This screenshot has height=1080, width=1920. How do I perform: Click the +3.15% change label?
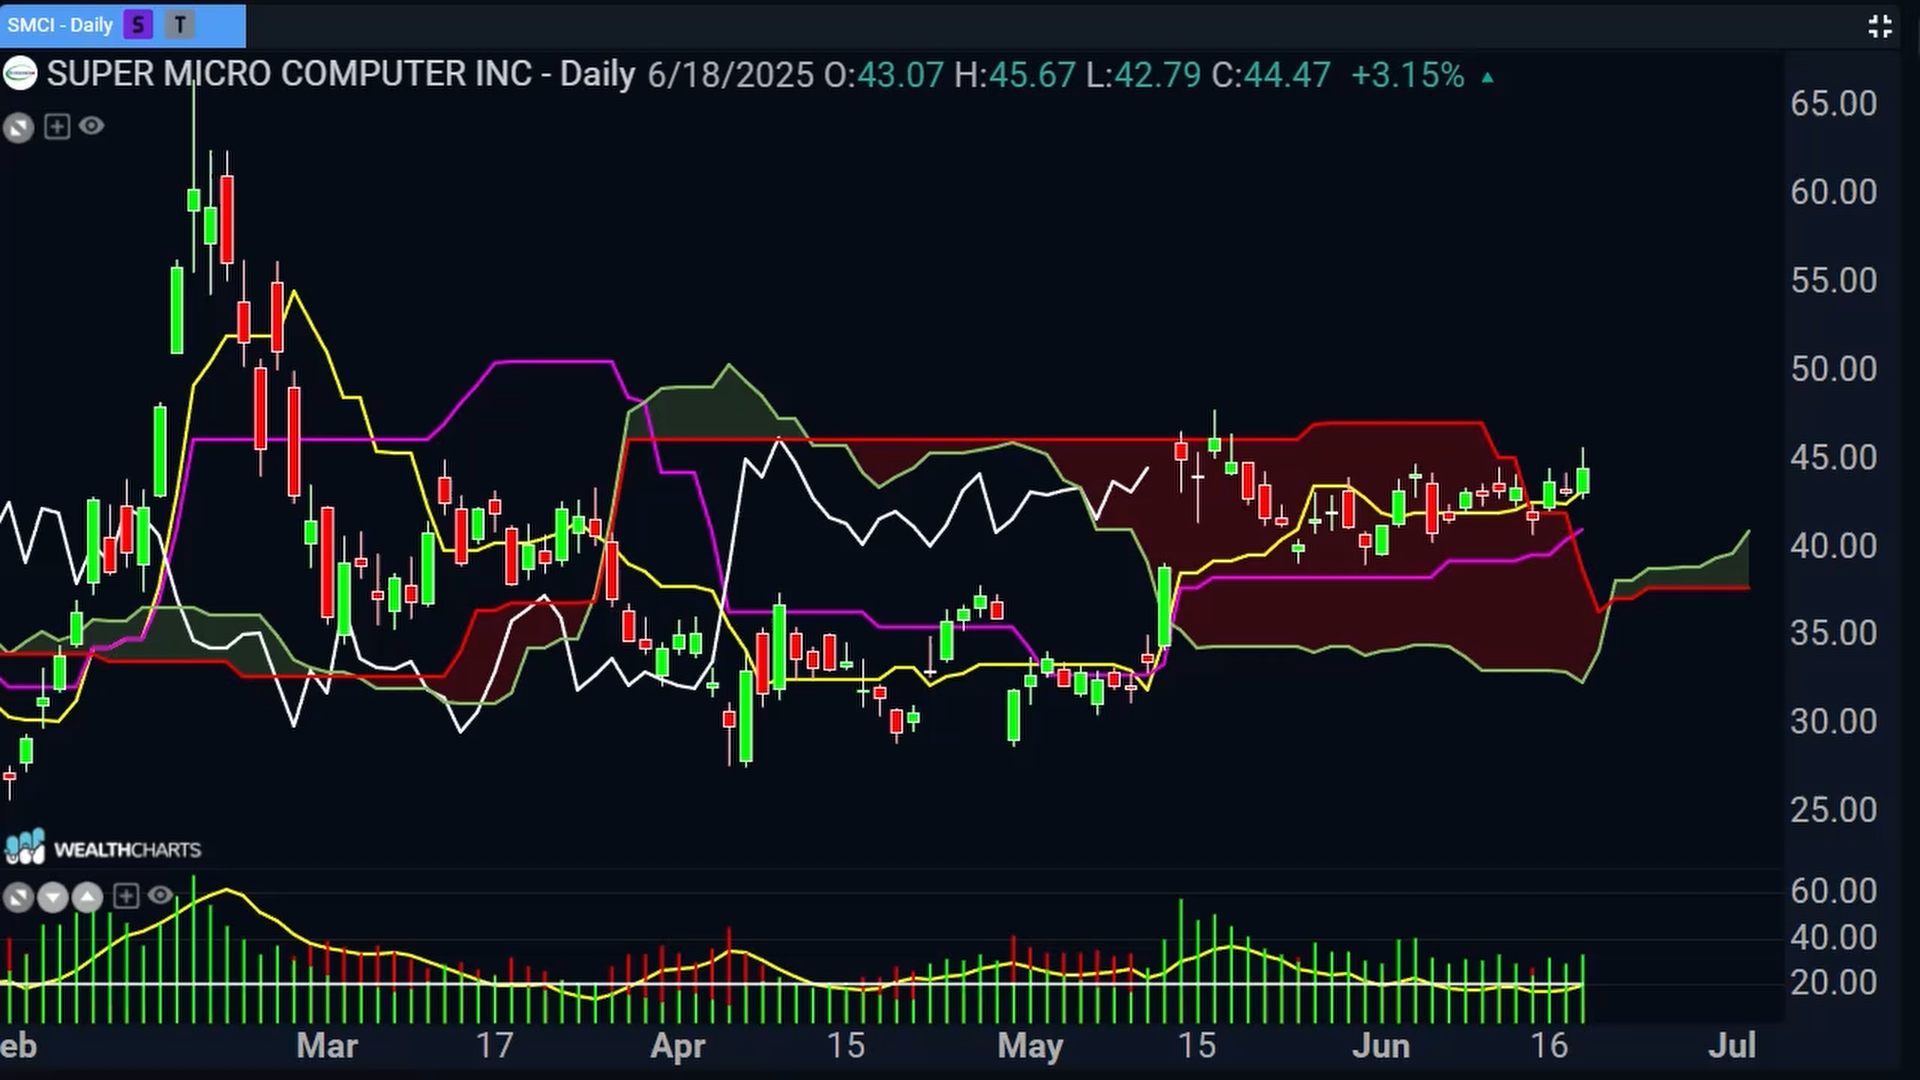tap(1408, 75)
